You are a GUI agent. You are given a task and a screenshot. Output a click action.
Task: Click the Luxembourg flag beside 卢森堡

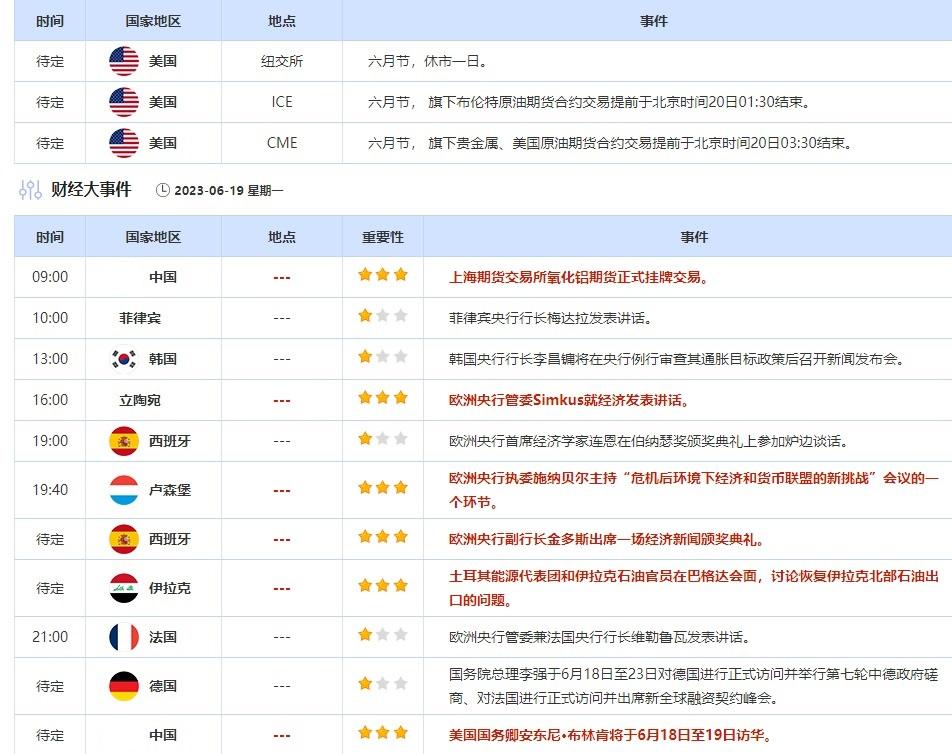(x=124, y=490)
